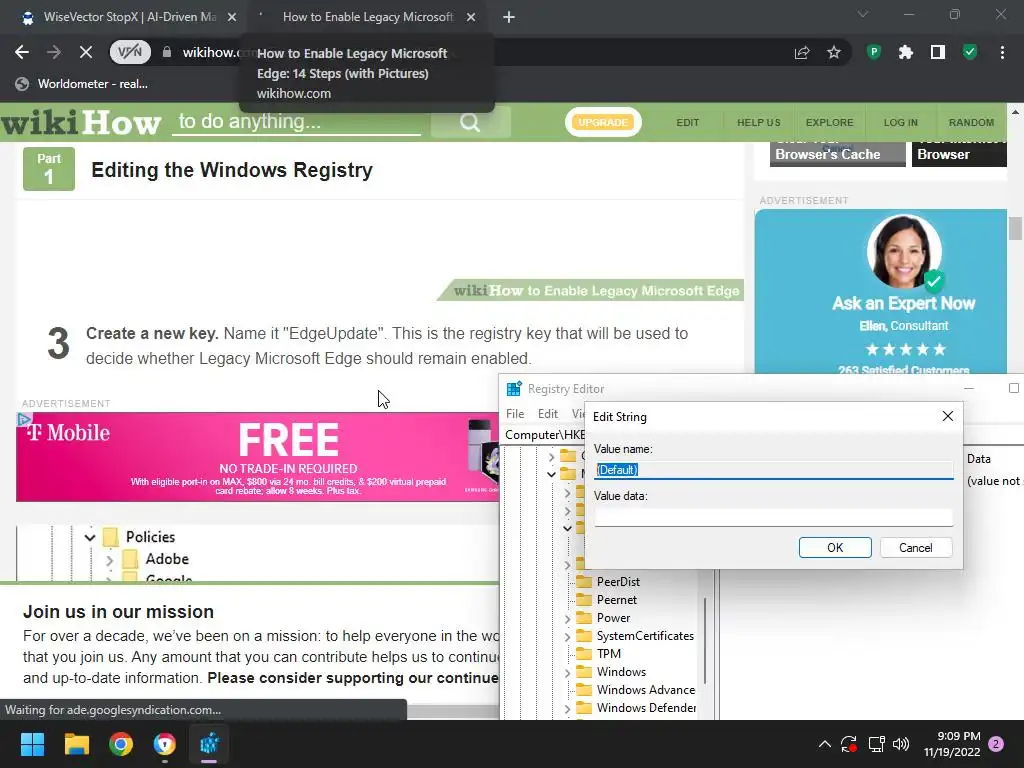Open the EXPLORE menu on wikiHow
Image resolution: width=1024 pixels, height=768 pixels.
(x=829, y=122)
